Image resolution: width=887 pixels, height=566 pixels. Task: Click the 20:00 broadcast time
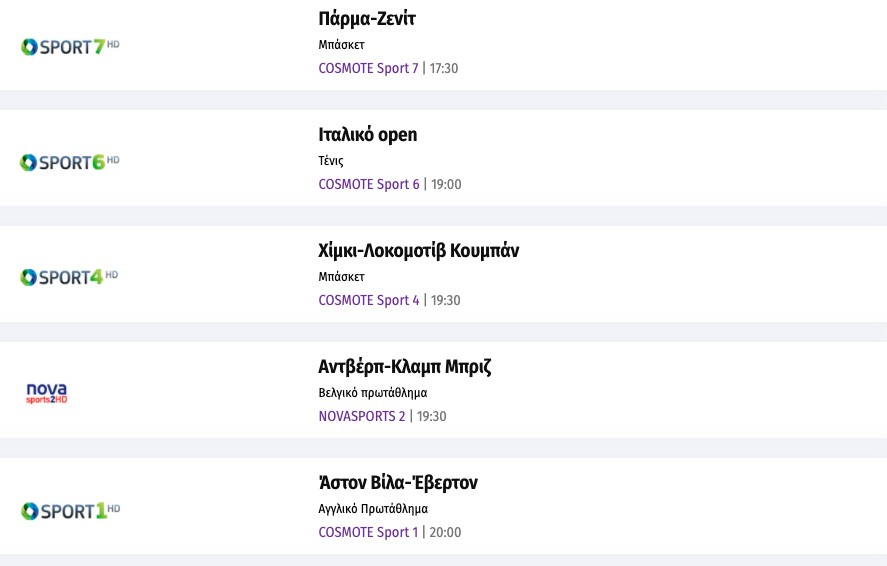click(445, 532)
